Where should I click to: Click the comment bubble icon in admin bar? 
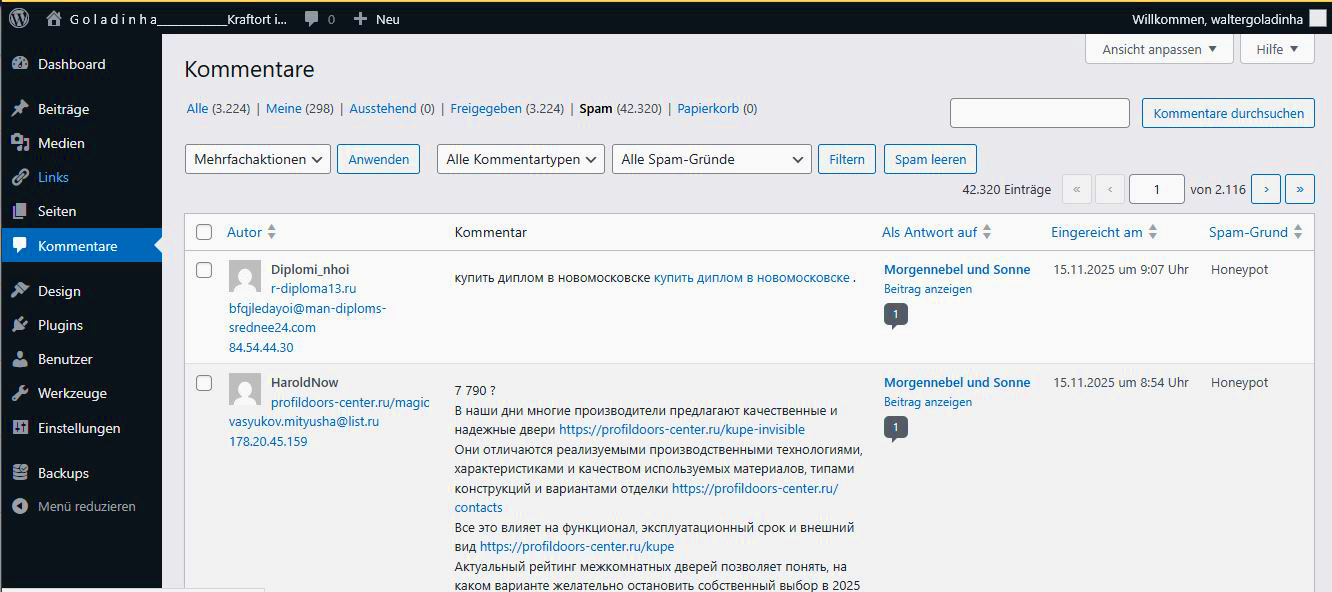tap(312, 19)
